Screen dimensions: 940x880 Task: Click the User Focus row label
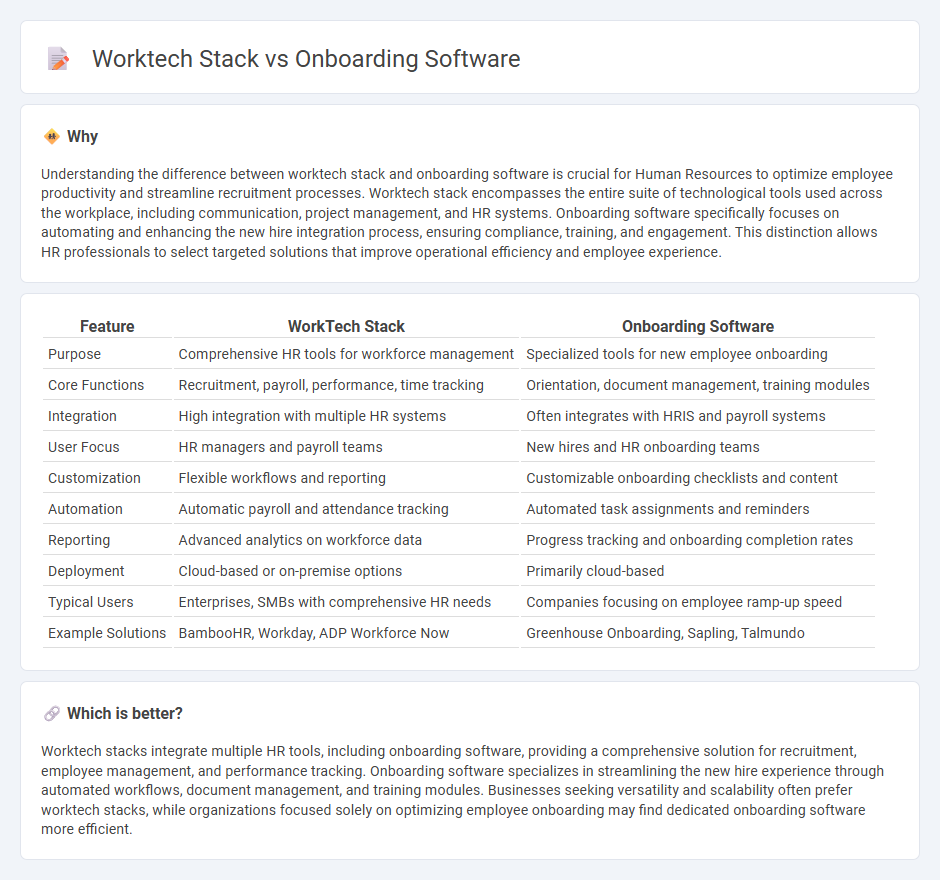tap(84, 447)
